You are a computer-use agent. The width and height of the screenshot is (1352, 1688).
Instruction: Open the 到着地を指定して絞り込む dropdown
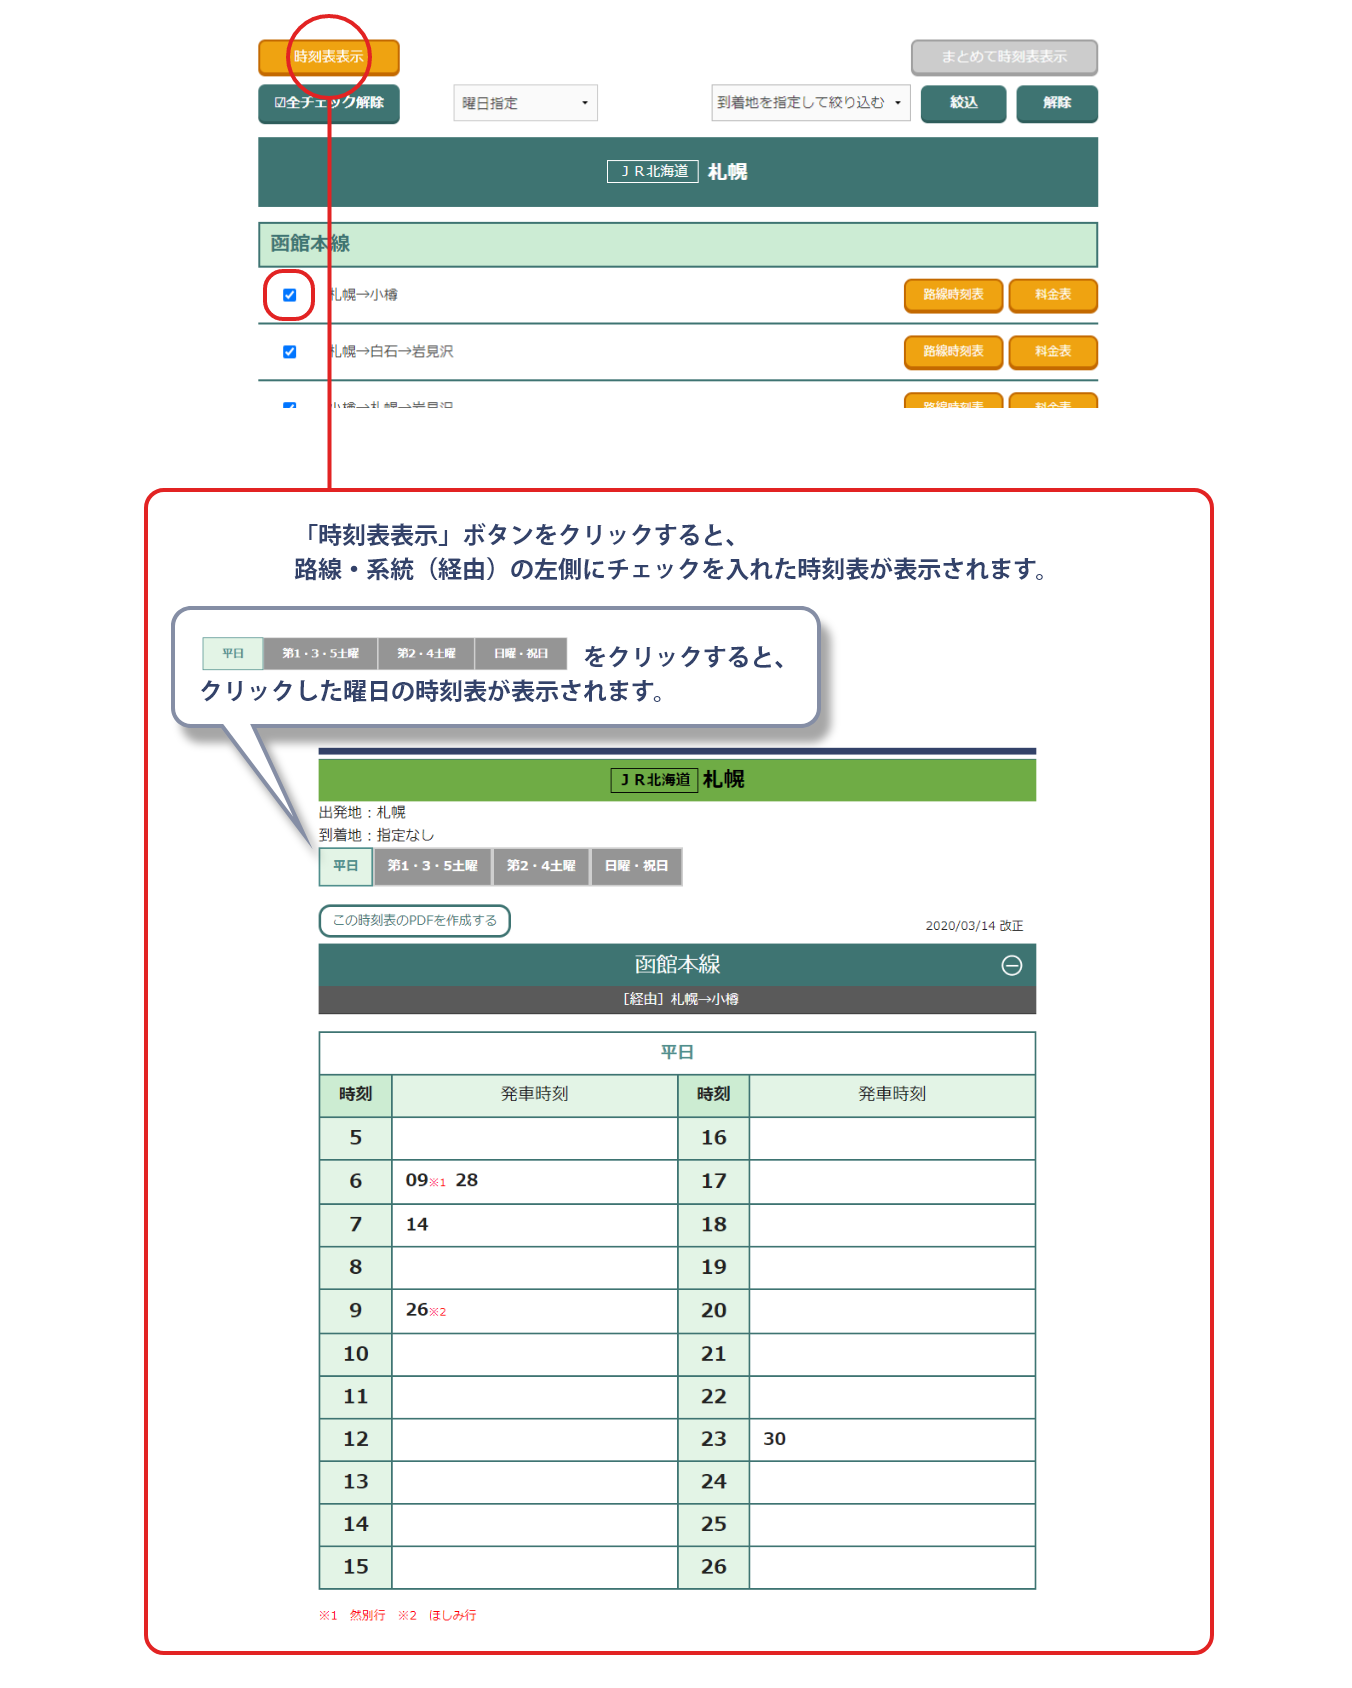pyautogui.click(x=810, y=103)
